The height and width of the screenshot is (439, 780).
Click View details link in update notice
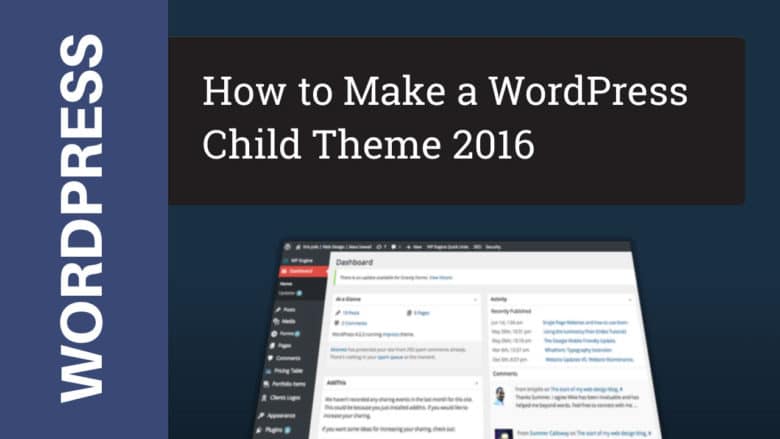tap(441, 277)
